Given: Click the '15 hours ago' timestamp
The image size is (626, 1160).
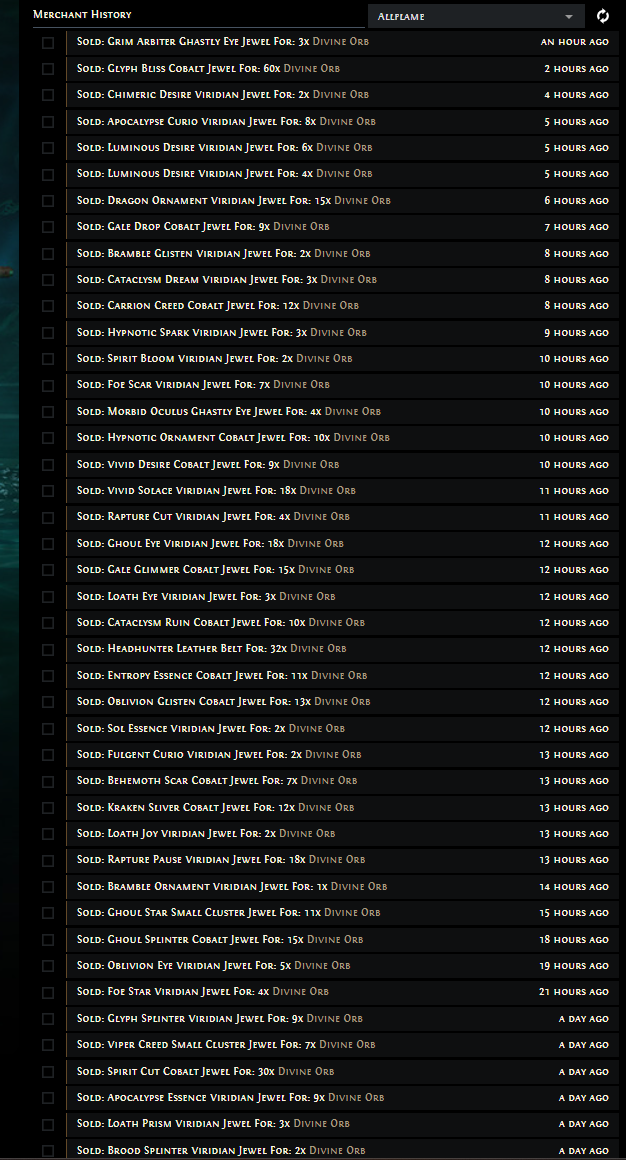Looking at the screenshot, I should pos(574,914).
